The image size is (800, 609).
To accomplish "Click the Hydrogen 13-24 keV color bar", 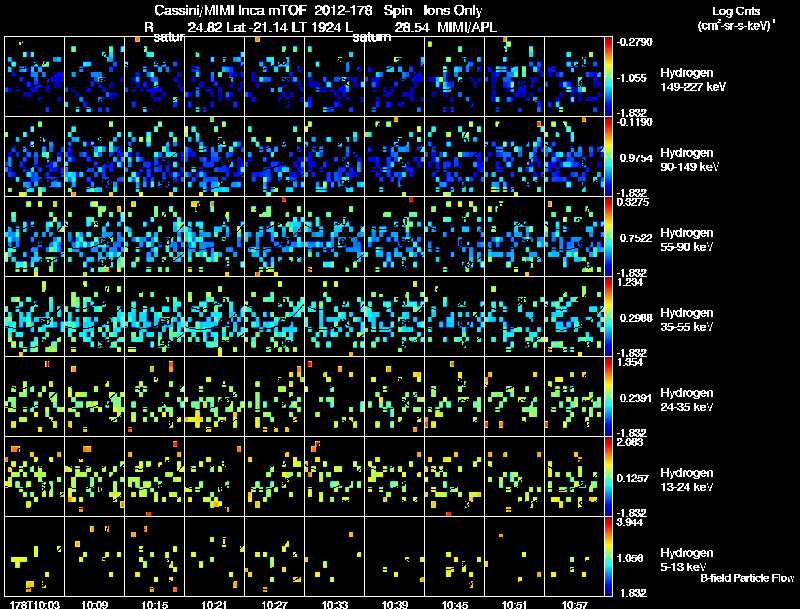I will tap(608, 476).
